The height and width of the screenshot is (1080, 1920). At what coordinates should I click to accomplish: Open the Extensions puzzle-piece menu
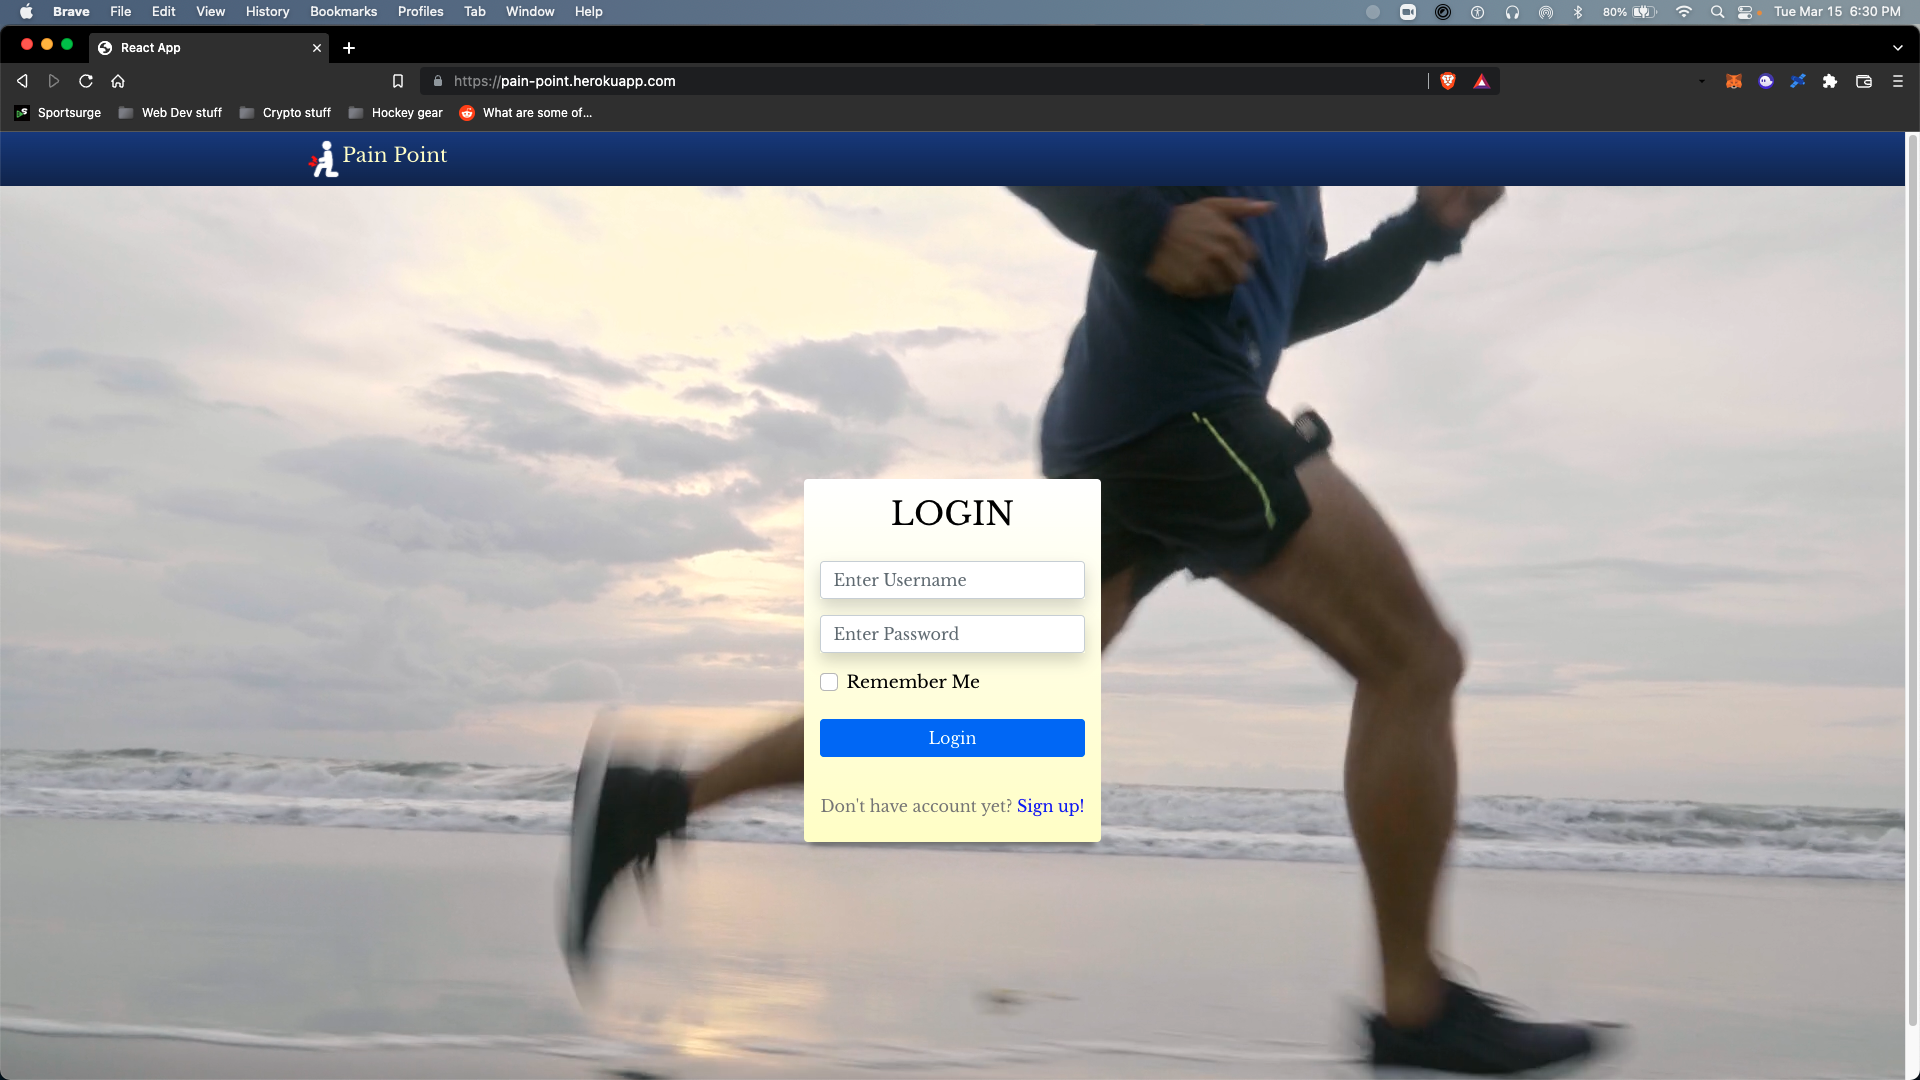tap(1829, 81)
